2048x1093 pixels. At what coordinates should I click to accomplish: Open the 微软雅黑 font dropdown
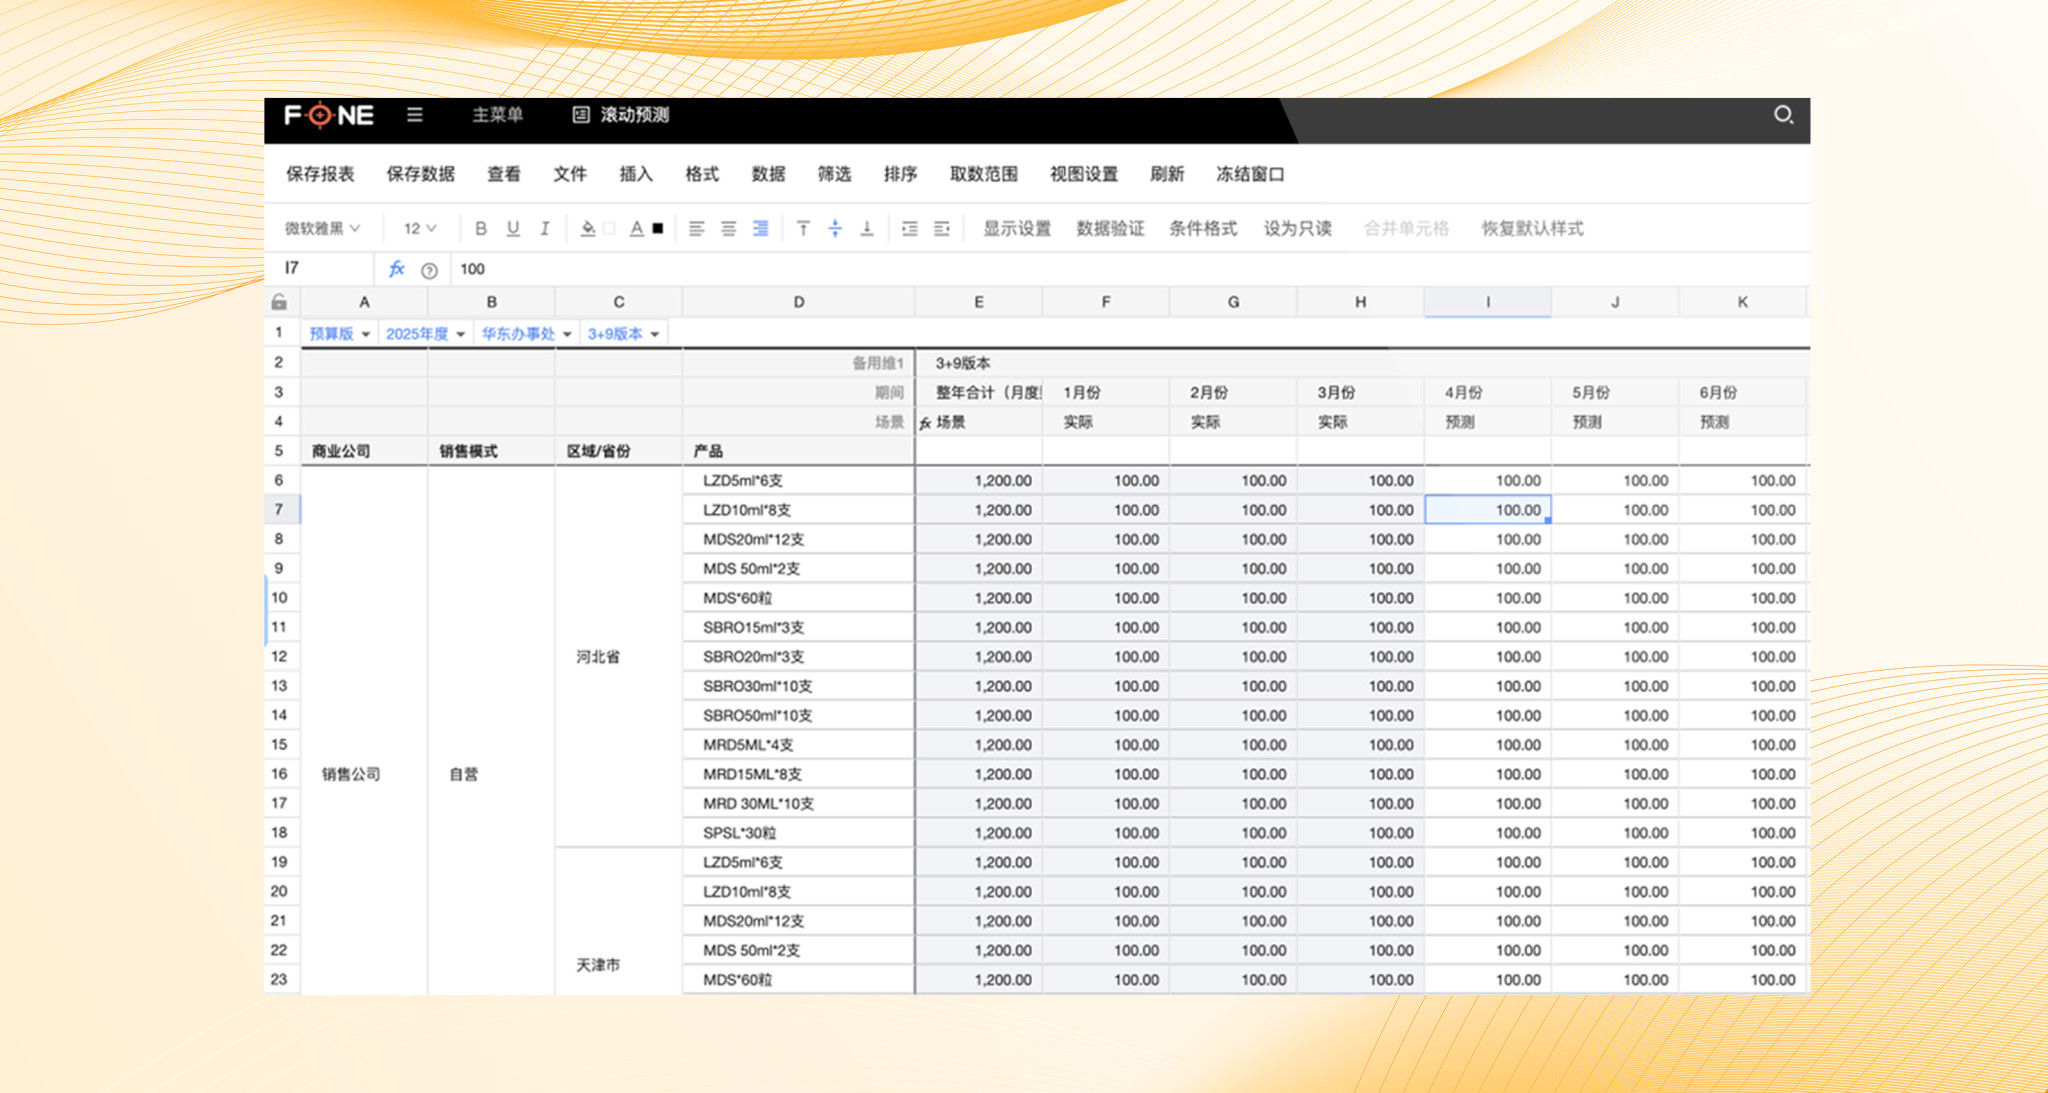(x=322, y=228)
